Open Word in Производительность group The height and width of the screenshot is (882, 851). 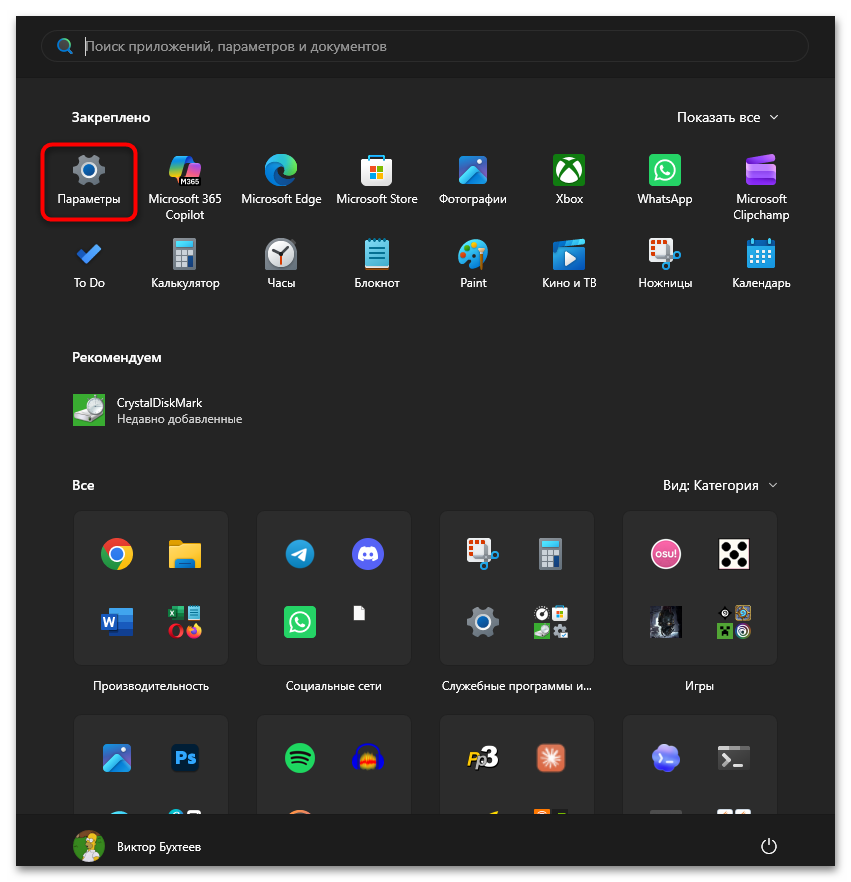point(117,622)
